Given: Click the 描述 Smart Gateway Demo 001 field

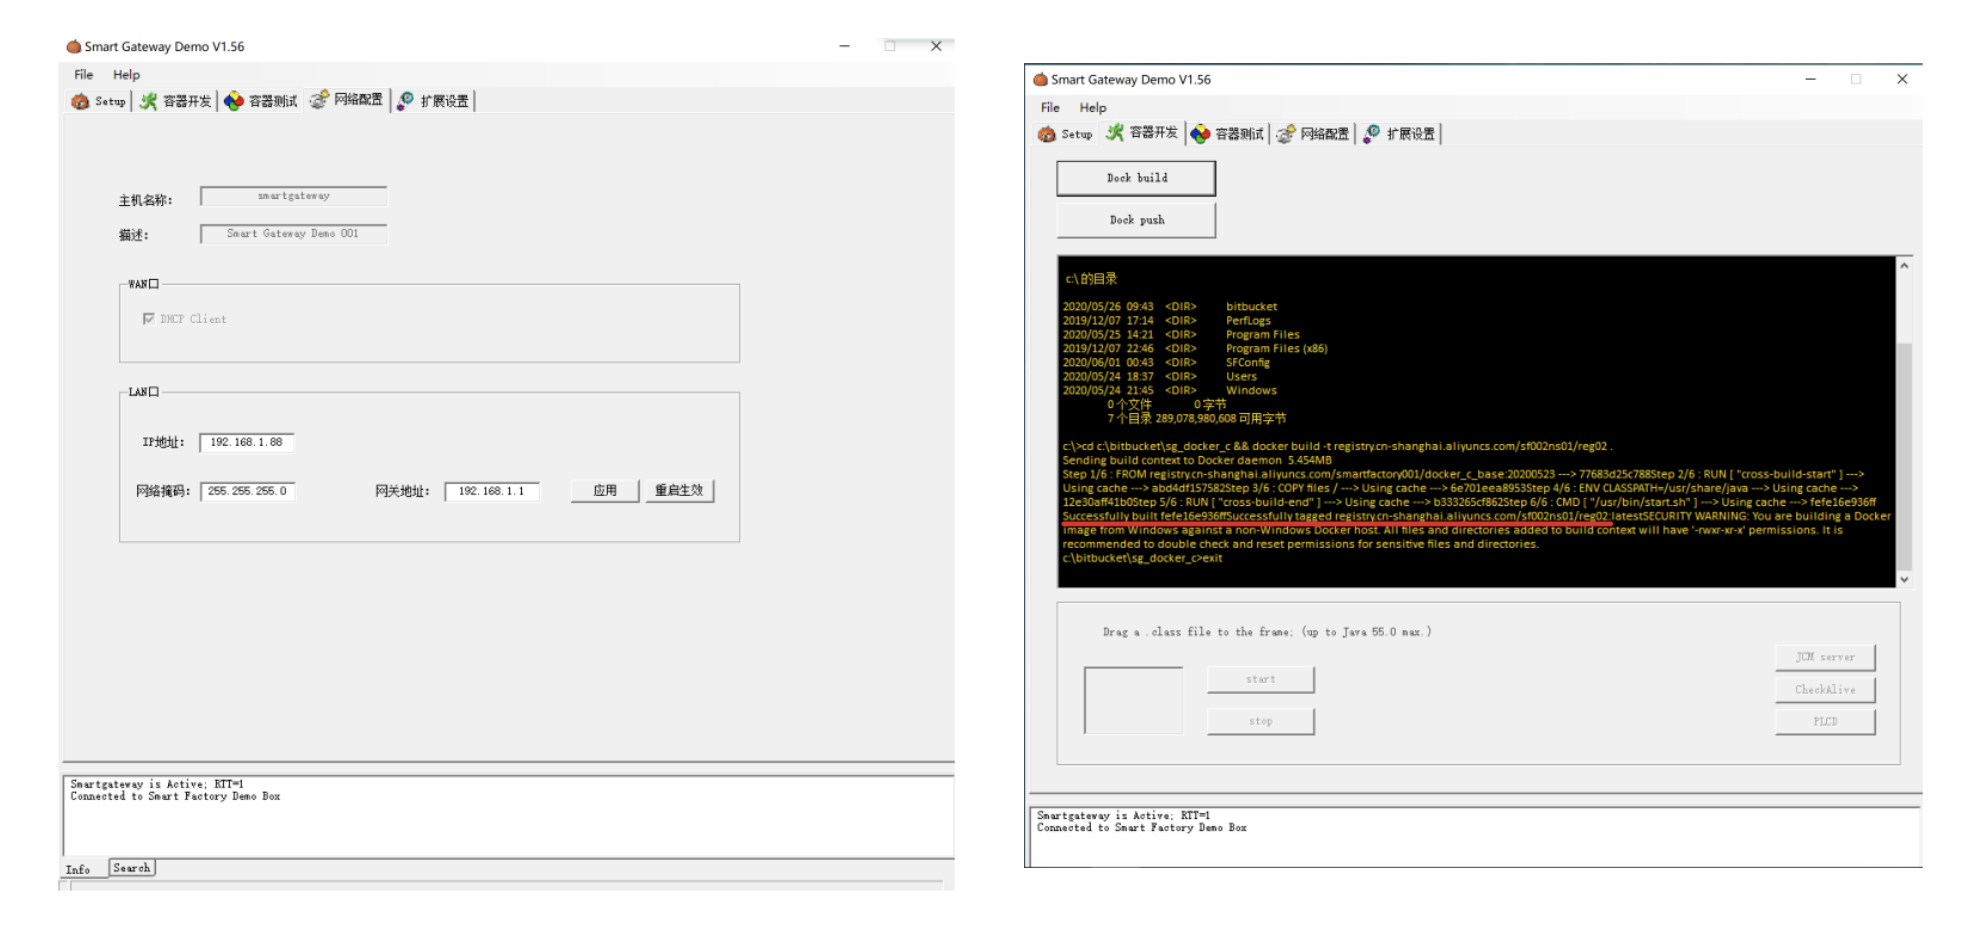Looking at the screenshot, I should coord(293,233).
